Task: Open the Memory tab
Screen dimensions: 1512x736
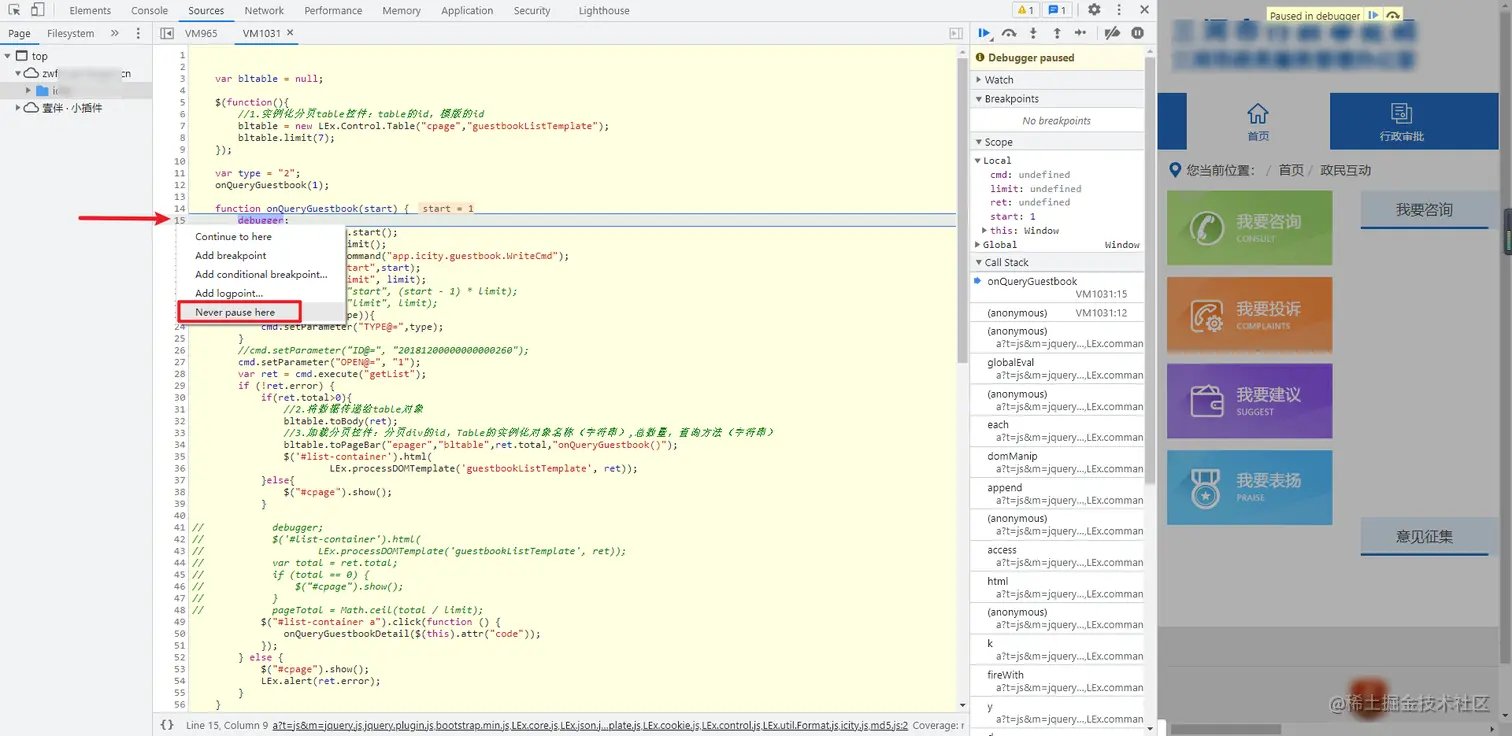Action: click(x=401, y=10)
